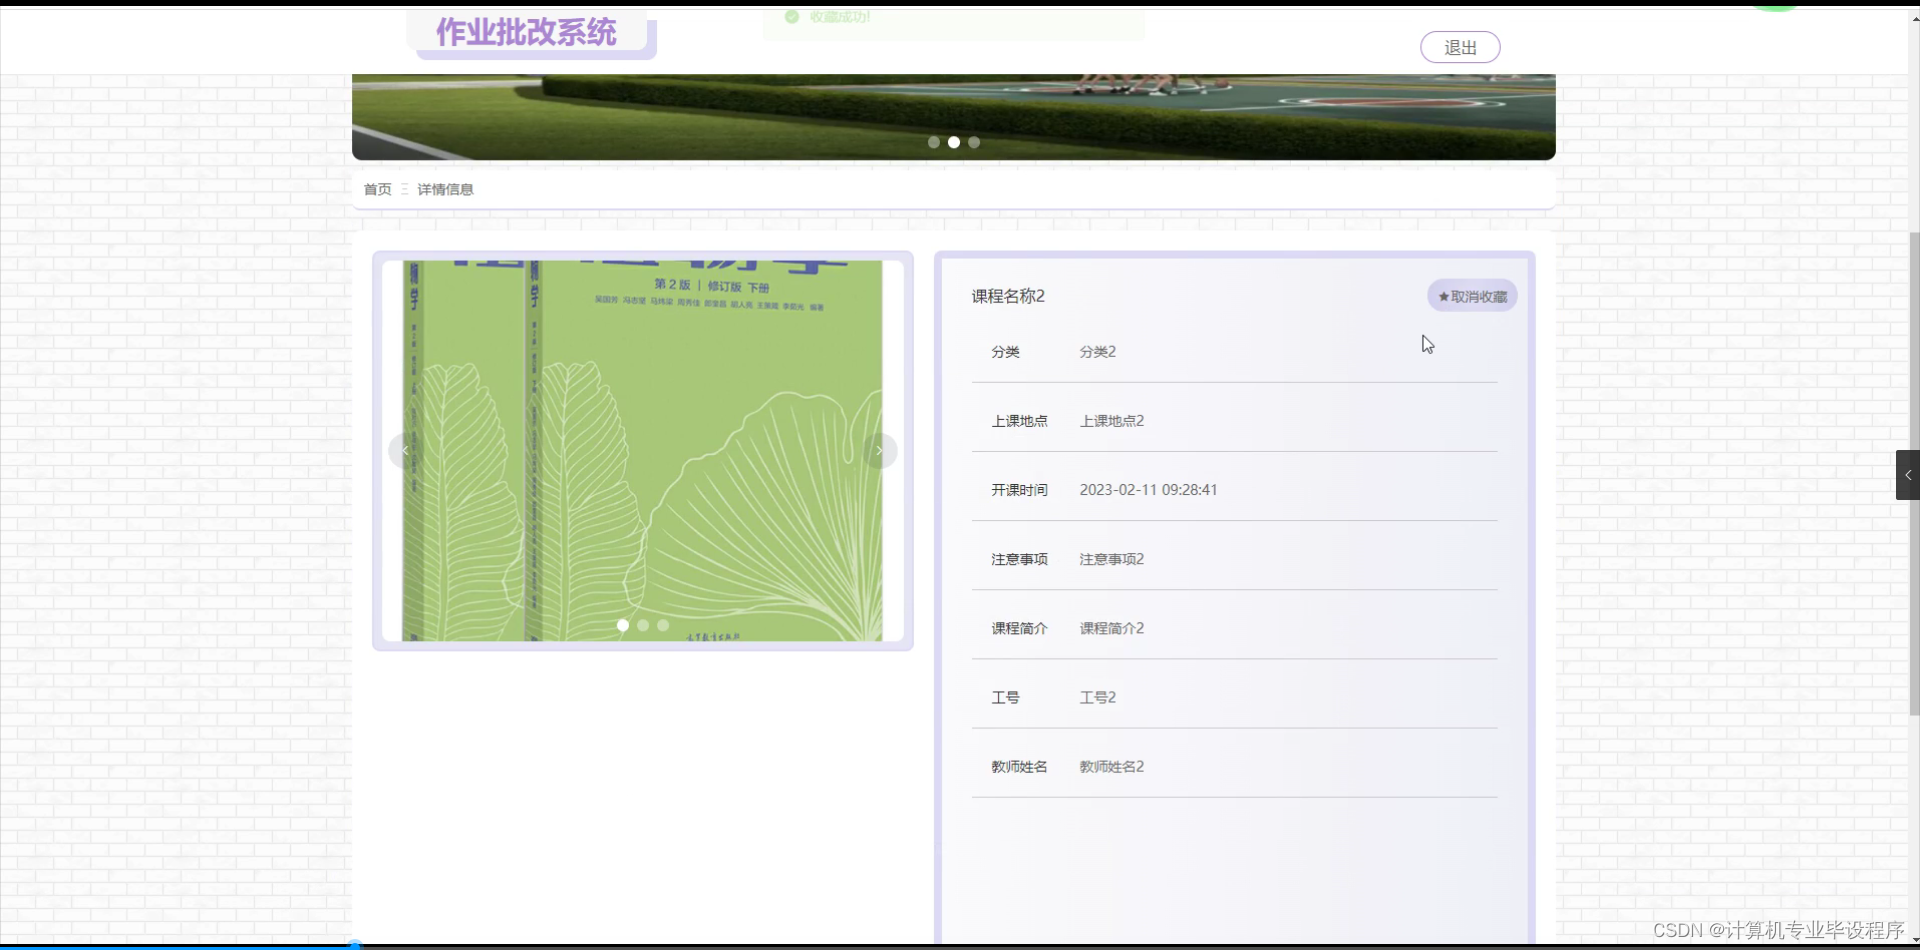Select the 详情信息 breadcrumb item
The width and height of the screenshot is (1920, 950).
coord(445,189)
